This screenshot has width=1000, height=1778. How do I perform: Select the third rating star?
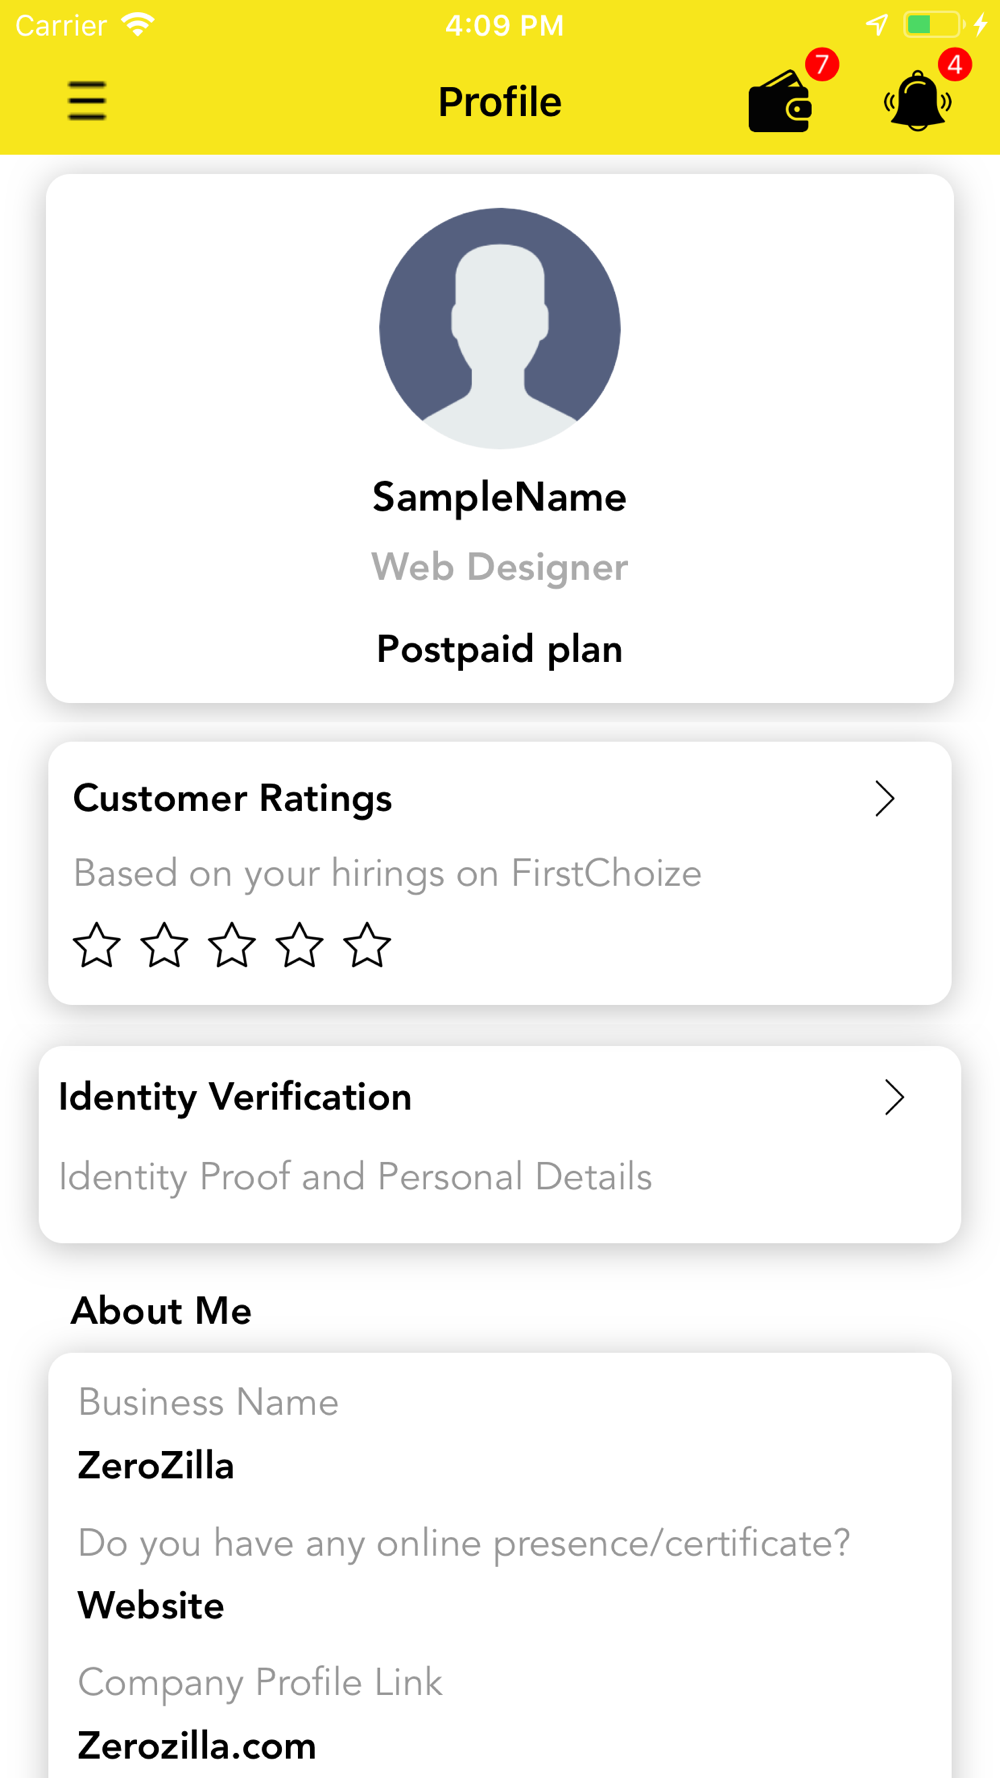(x=232, y=945)
